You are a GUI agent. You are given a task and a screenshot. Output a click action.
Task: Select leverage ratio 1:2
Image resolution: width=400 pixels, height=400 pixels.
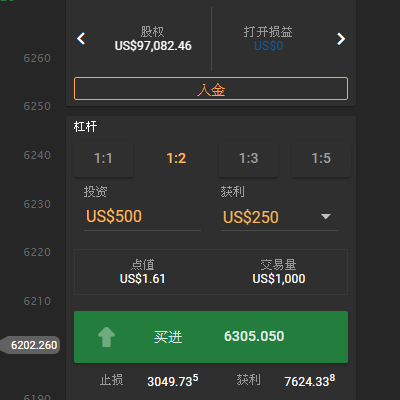(x=176, y=159)
